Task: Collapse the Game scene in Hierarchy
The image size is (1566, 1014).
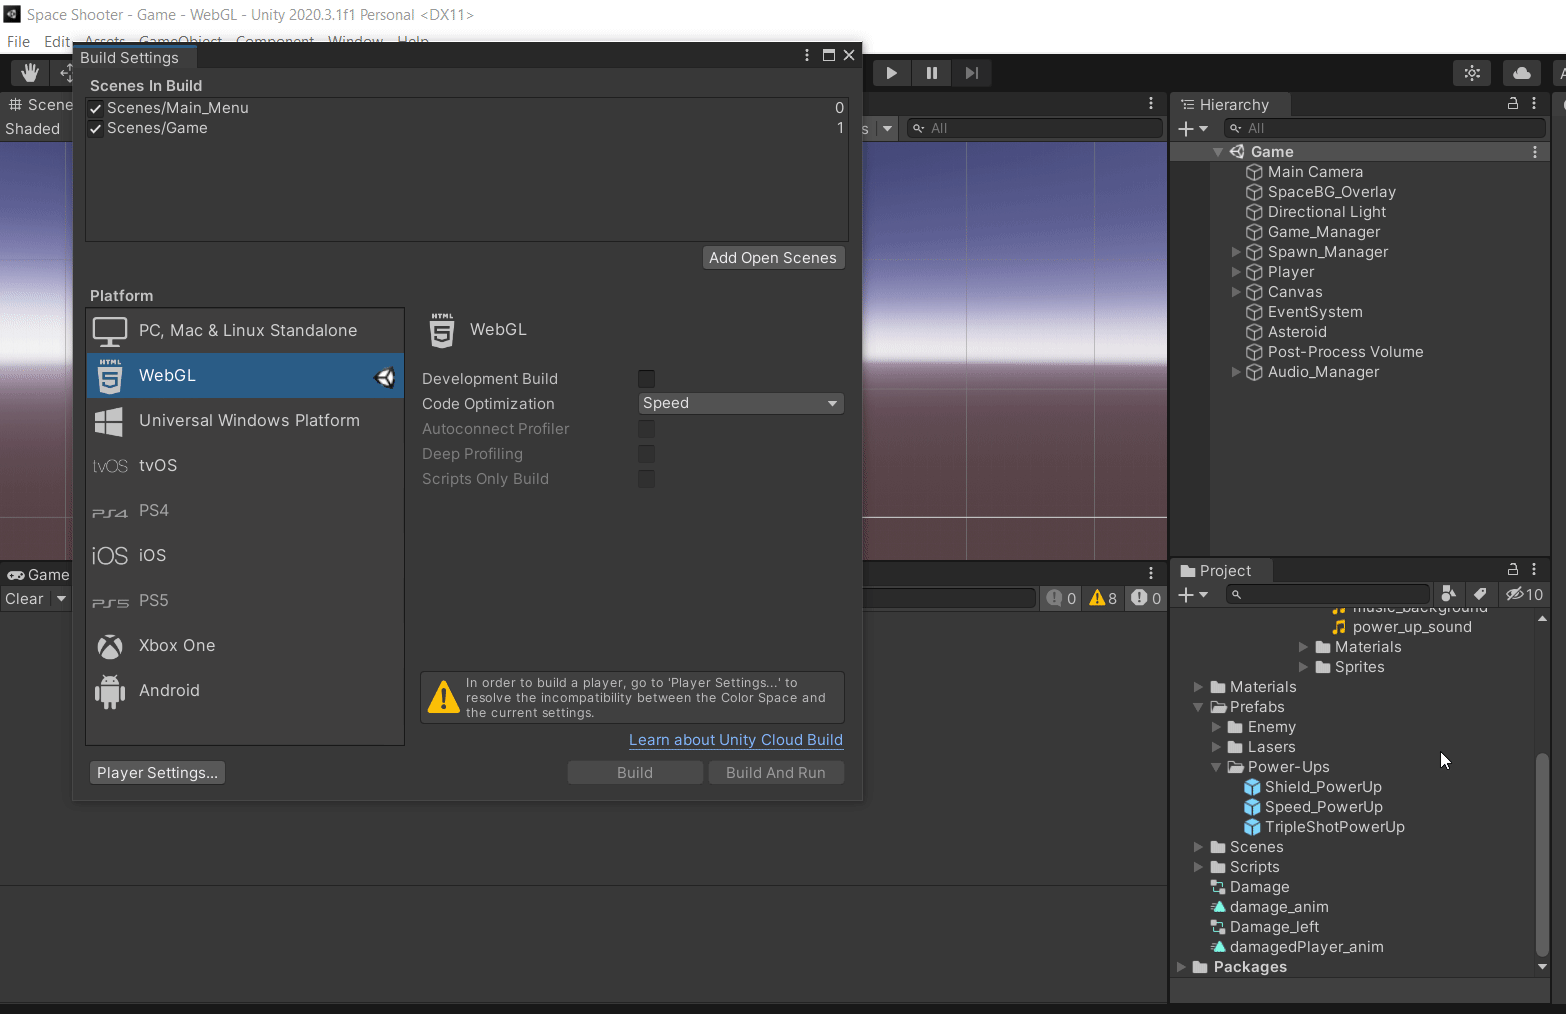Action: coord(1218,152)
